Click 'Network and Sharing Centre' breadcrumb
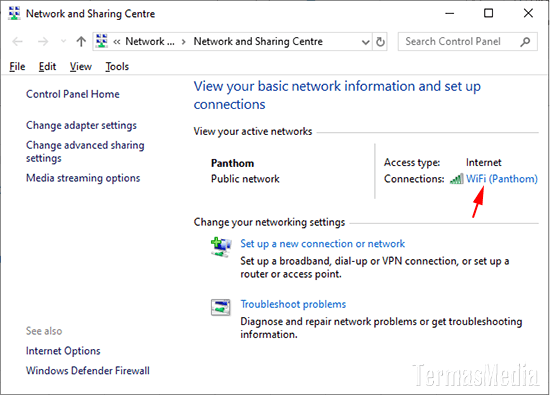This screenshot has width=550, height=395. coord(258,41)
